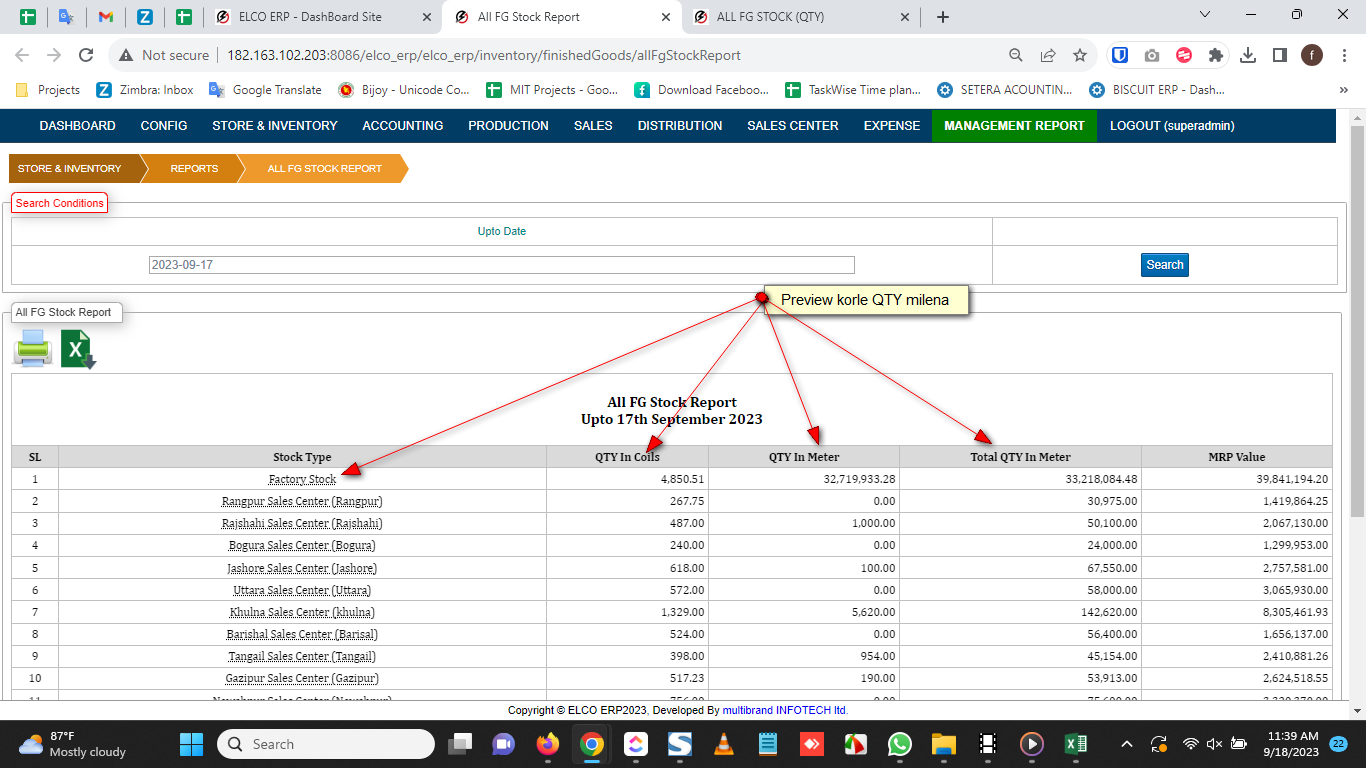Click the browser reload page icon
The image size is (1366, 768).
coord(86,56)
